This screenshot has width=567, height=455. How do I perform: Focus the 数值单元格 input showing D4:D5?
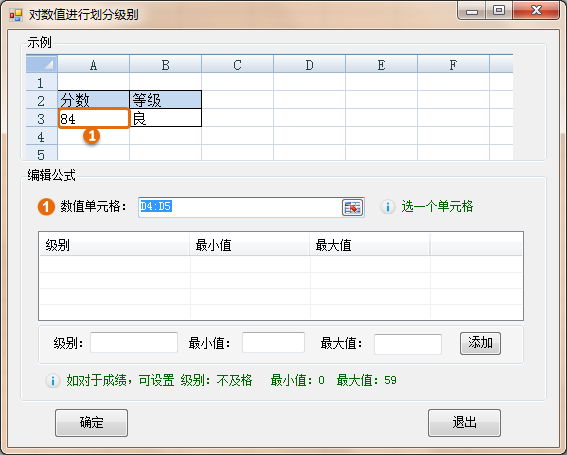point(240,207)
